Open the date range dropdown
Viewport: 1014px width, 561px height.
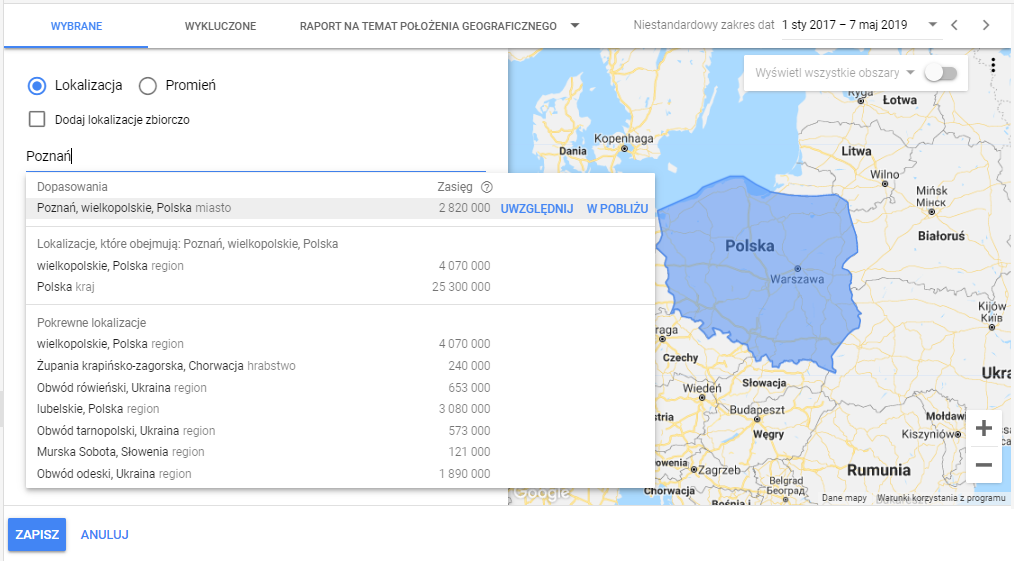point(932,25)
